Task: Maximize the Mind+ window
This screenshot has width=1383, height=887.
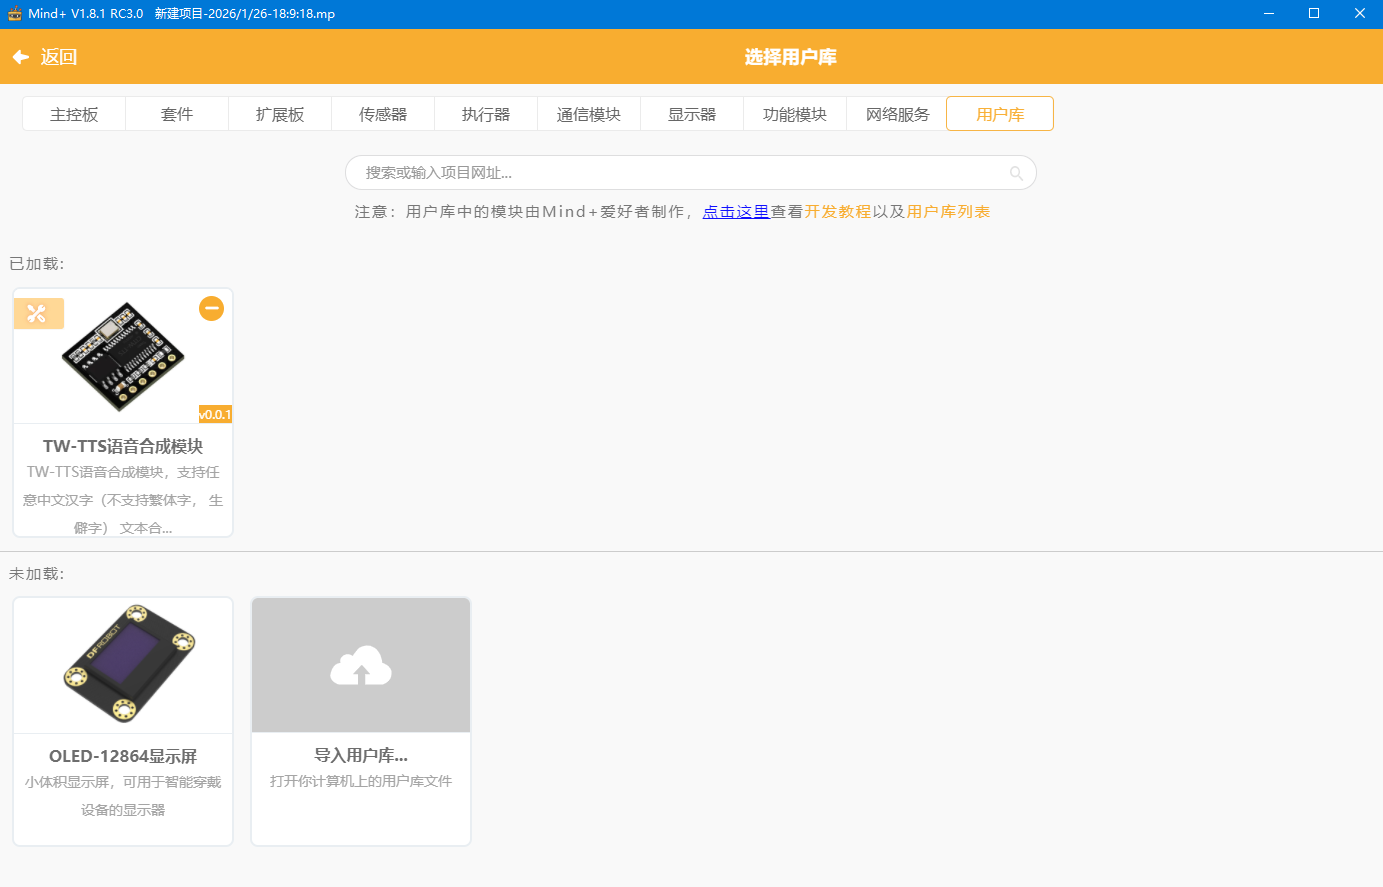Action: pyautogui.click(x=1314, y=14)
